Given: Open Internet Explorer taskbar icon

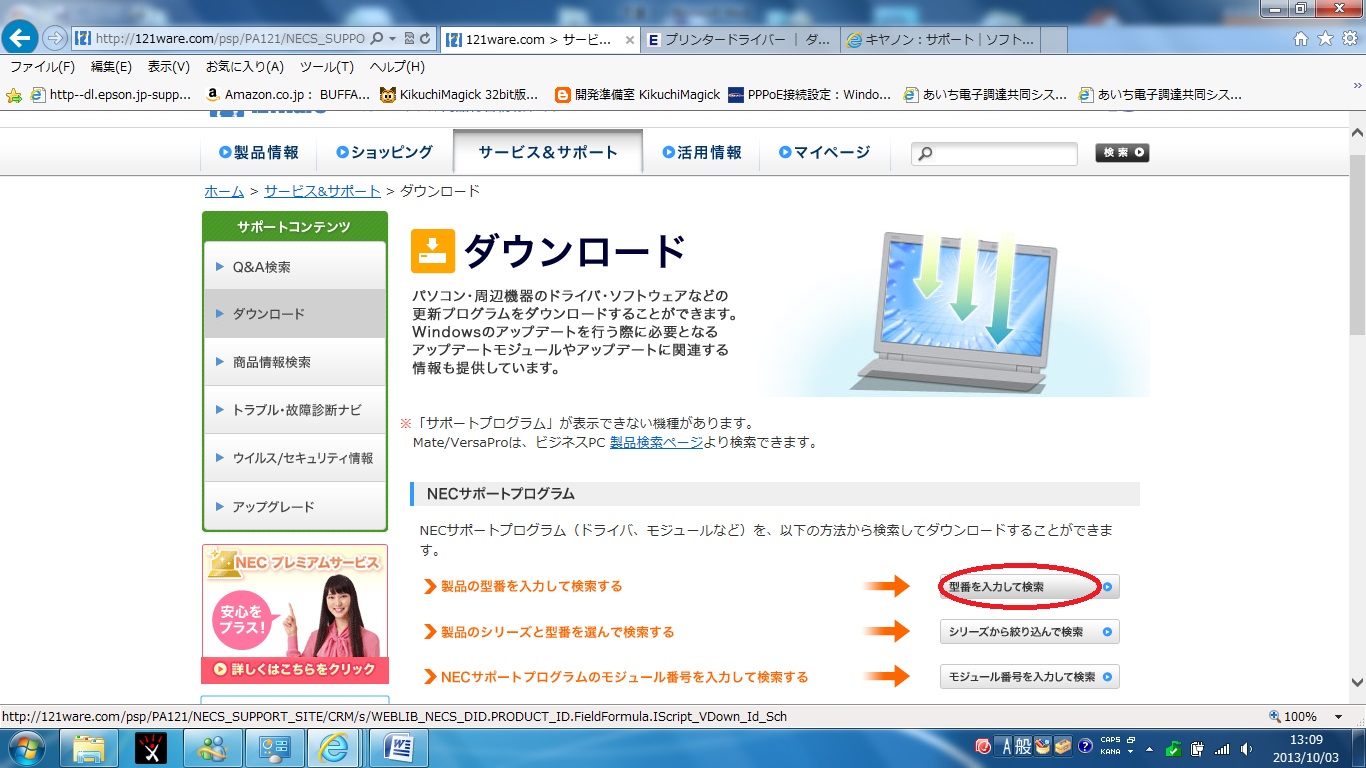Looking at the screenshot, I should (x=334, y=747).
